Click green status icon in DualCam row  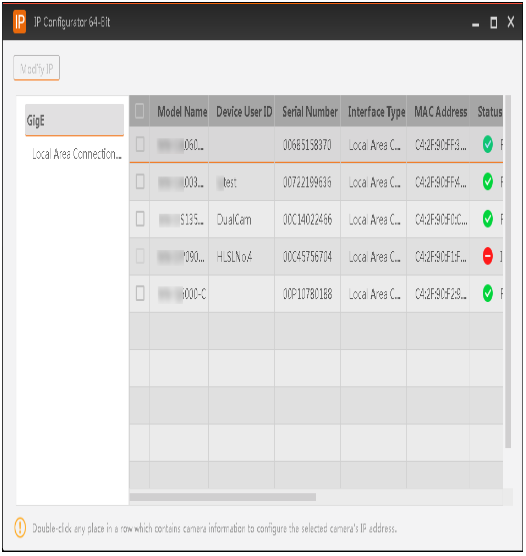point(488,219)
